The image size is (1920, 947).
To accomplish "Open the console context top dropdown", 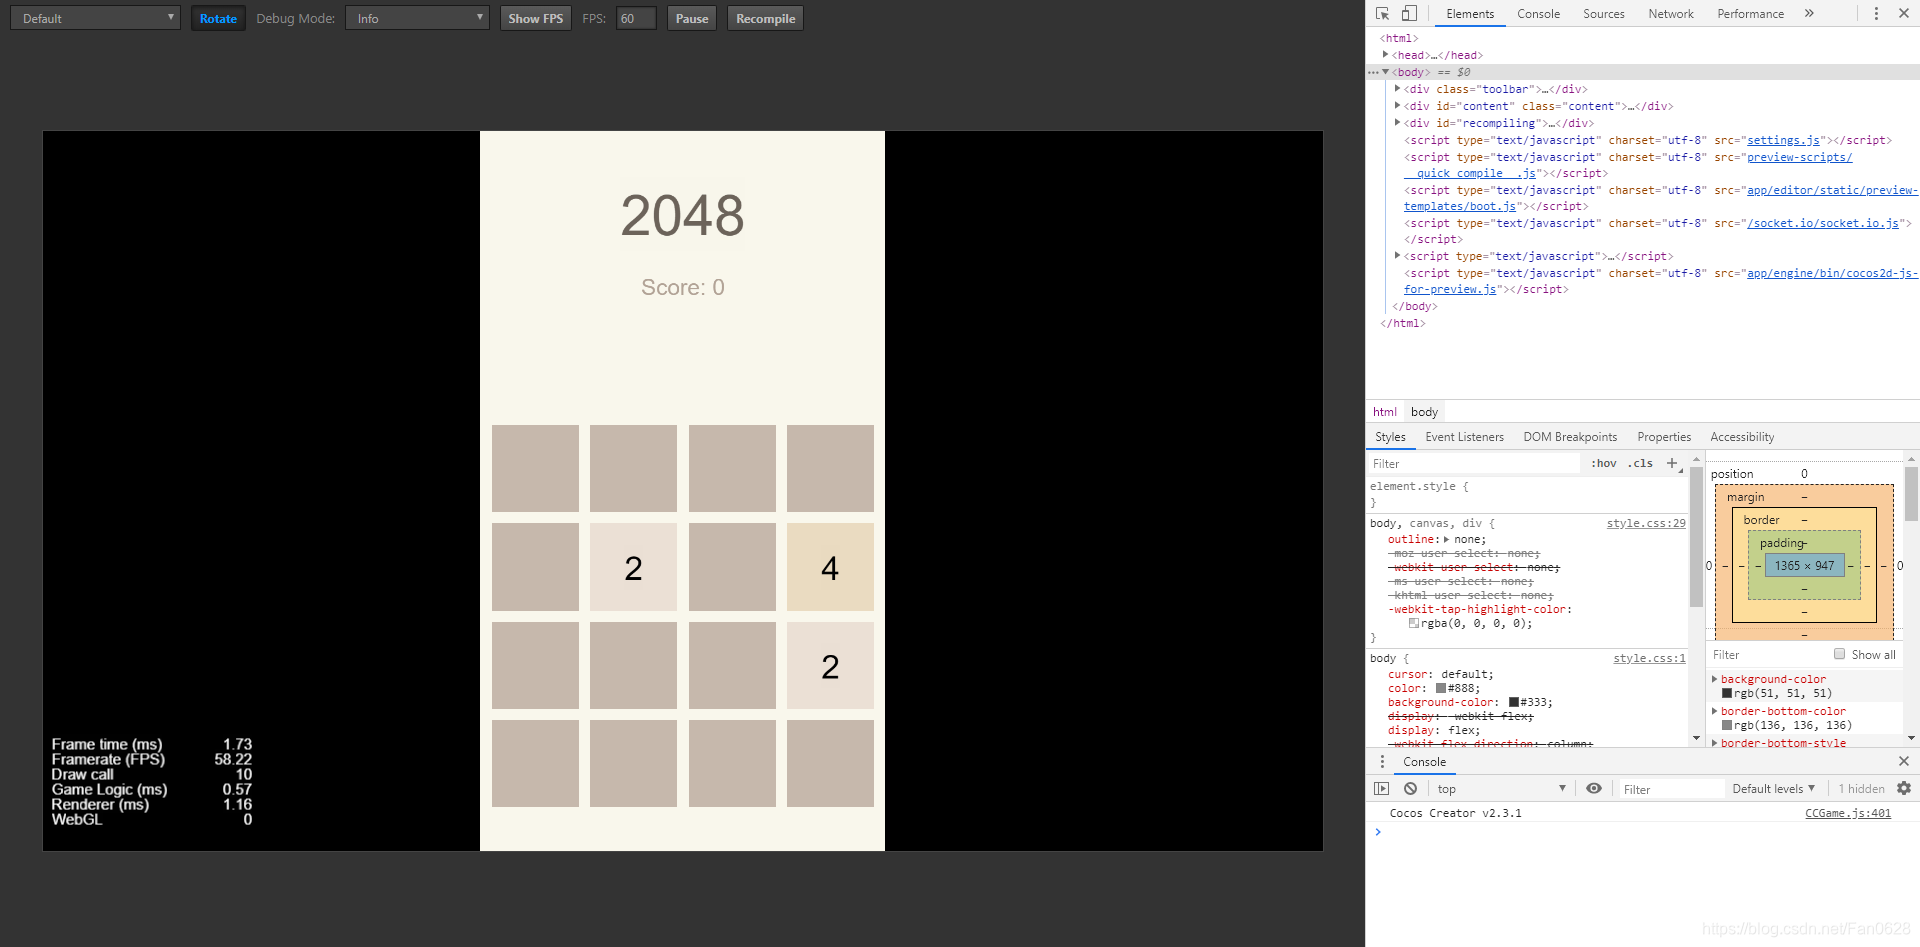I will click(1501, 789).
